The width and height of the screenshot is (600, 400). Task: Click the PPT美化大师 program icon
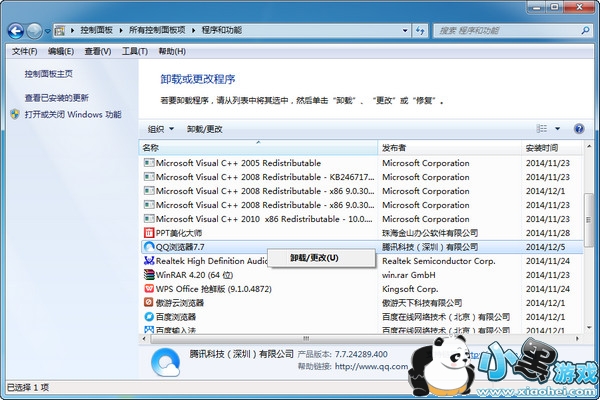149,233
